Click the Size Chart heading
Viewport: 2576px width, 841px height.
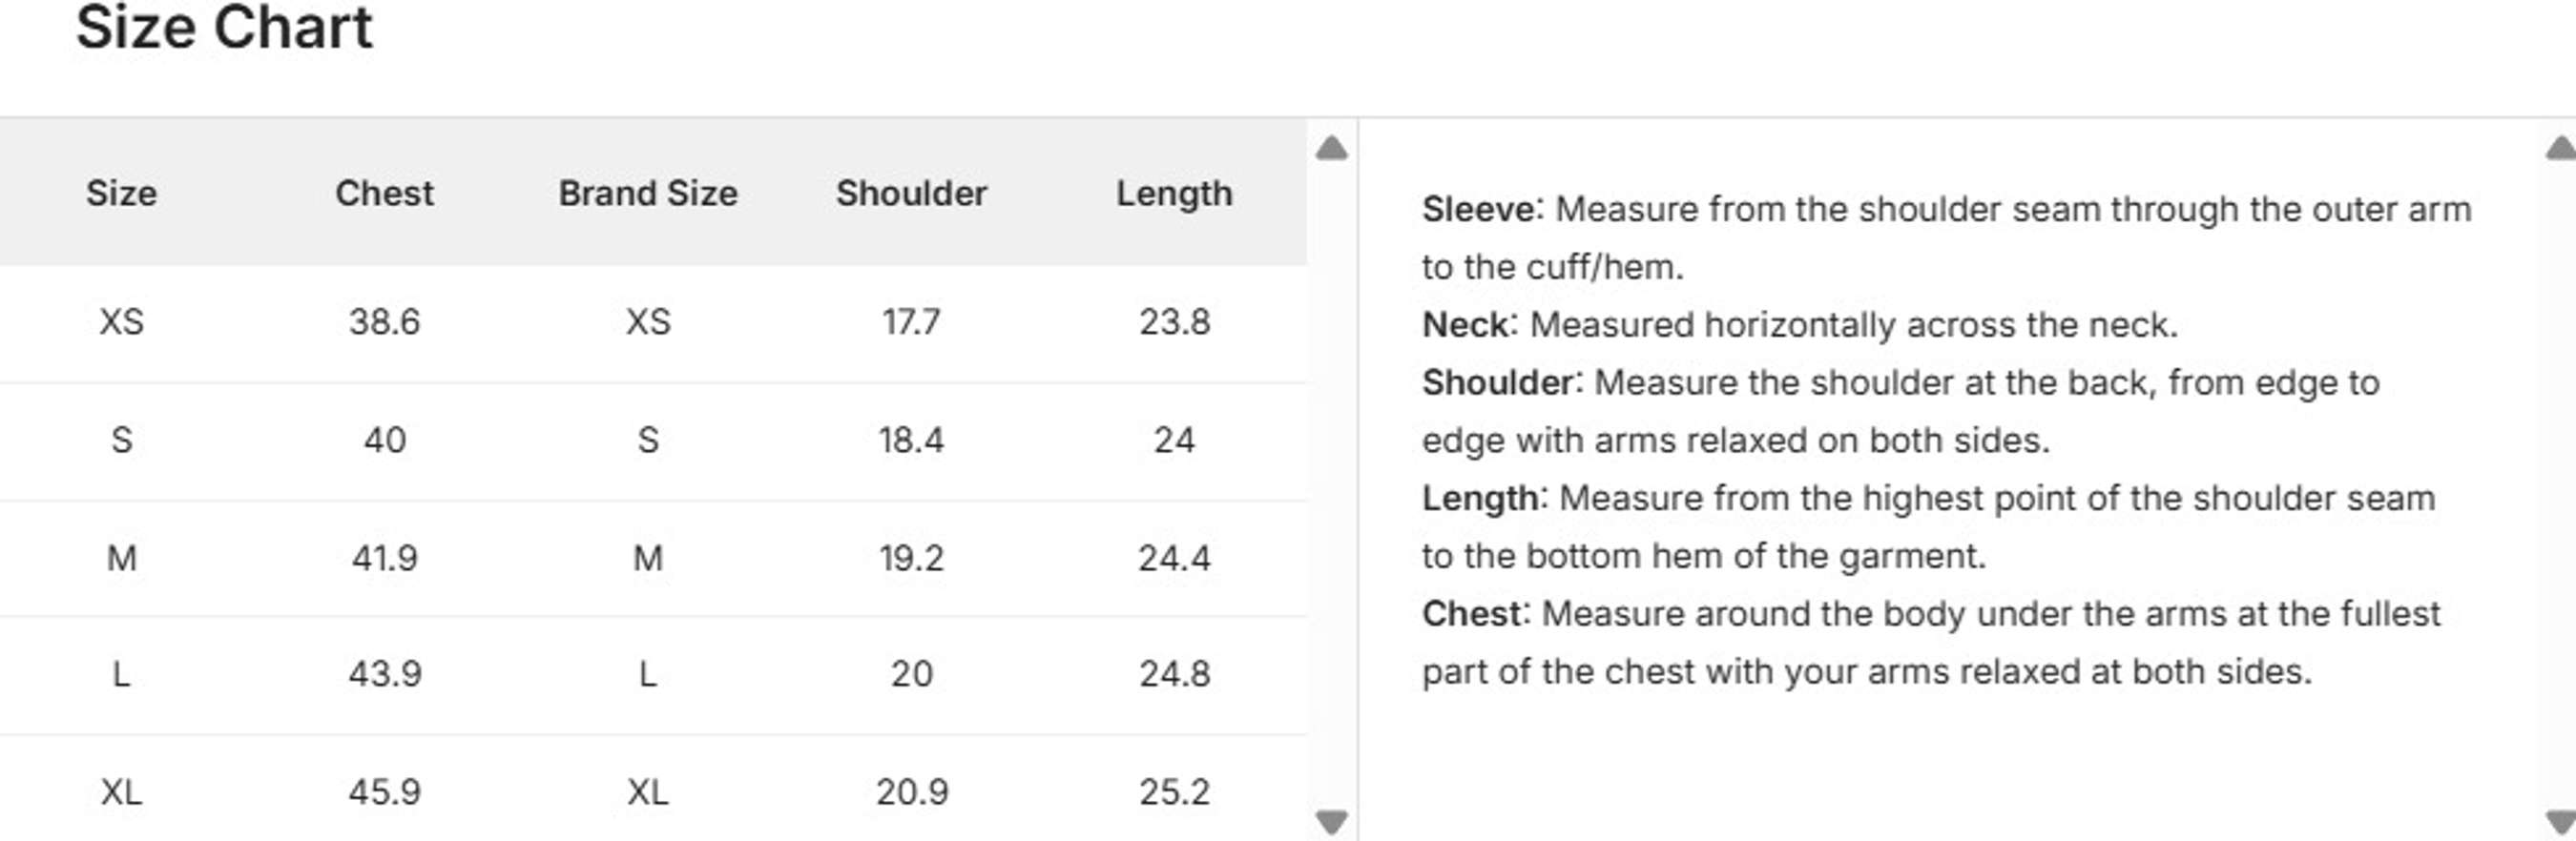coord(224,27)
